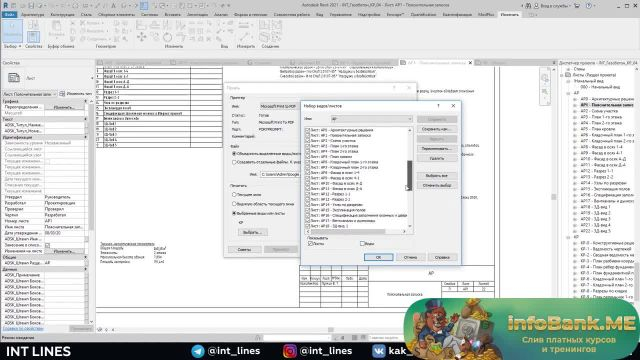
Task: Click the Measure tool icon
Action: (x=244, y=25)
